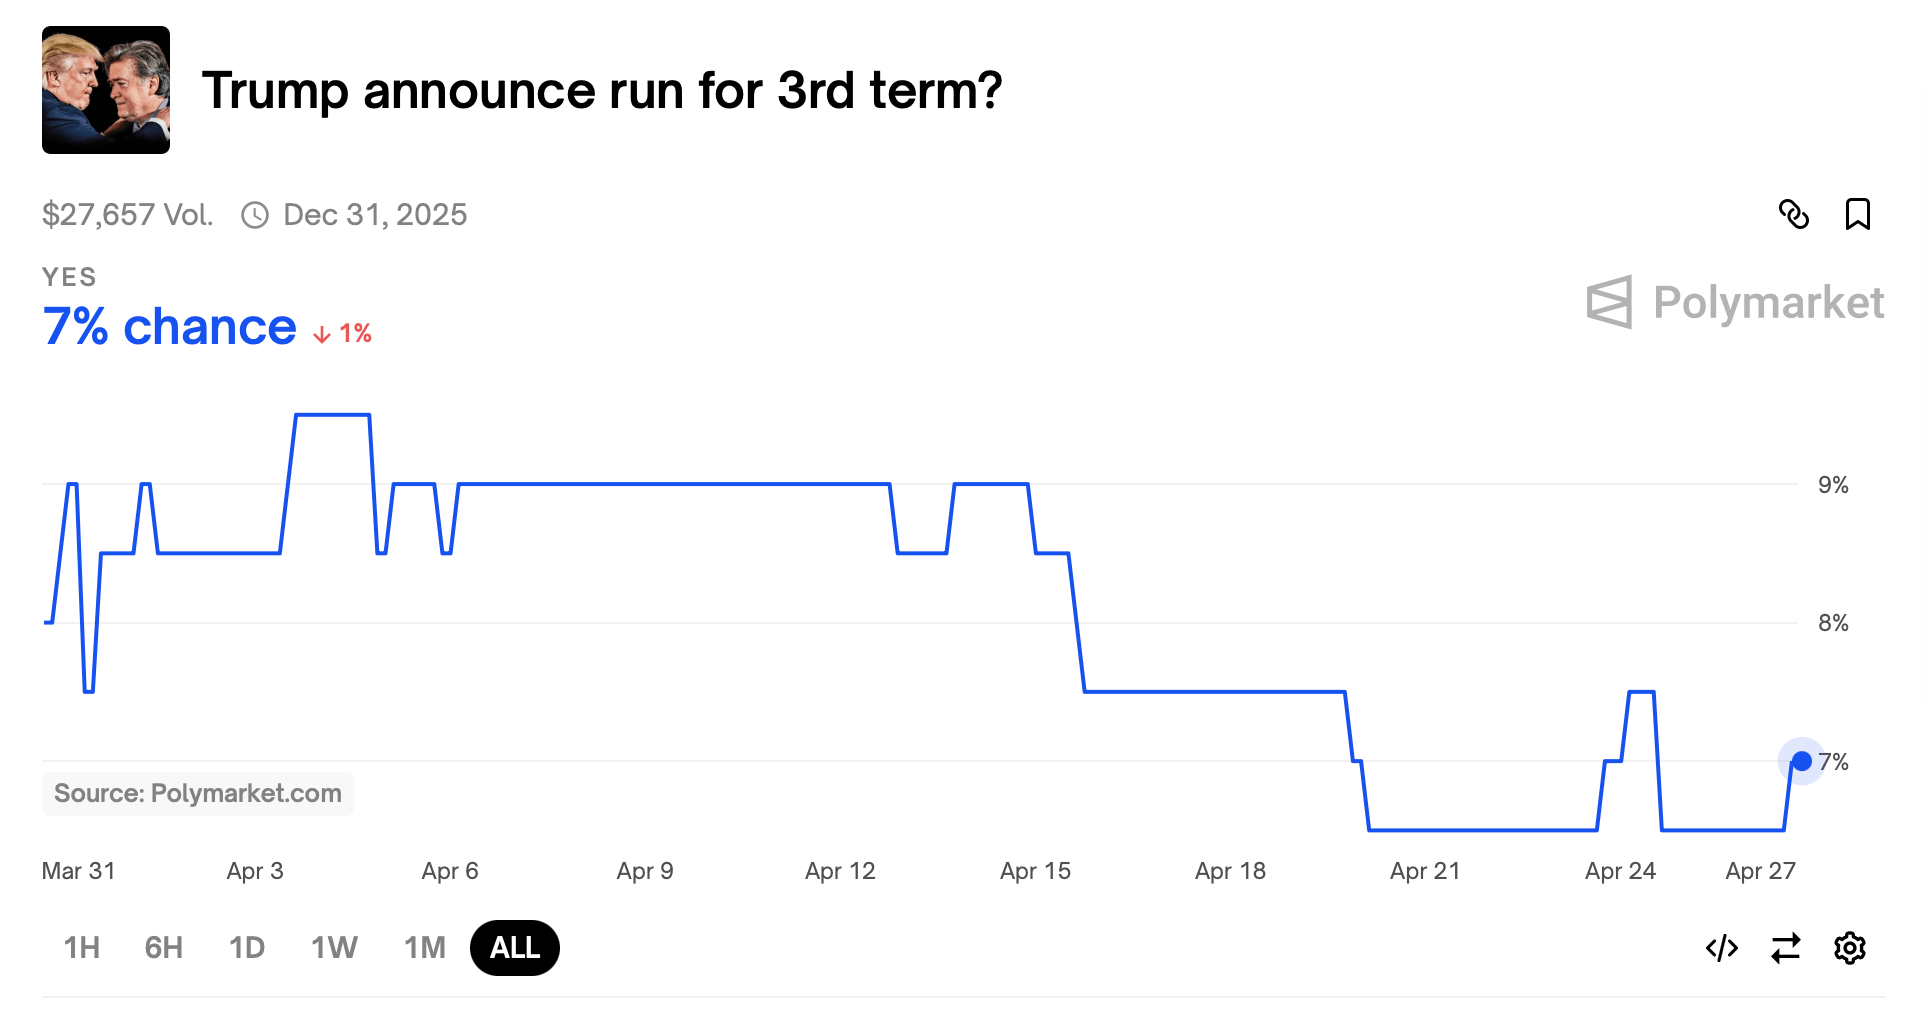
Task: Click the market thumbnail image
Action: (x=106, y=90)
